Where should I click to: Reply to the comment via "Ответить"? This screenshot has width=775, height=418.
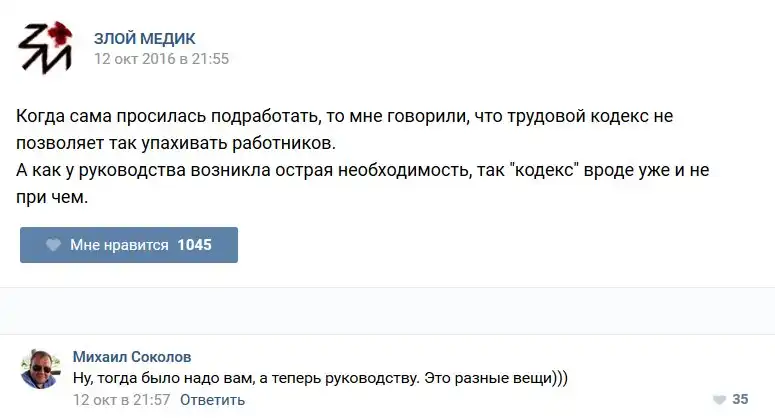[213, 399]
